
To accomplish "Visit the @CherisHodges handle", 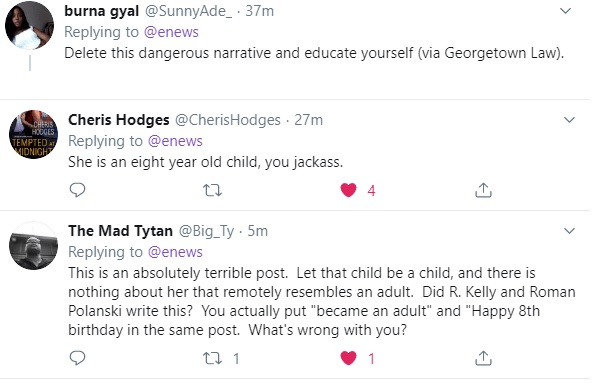I will 228,120.
